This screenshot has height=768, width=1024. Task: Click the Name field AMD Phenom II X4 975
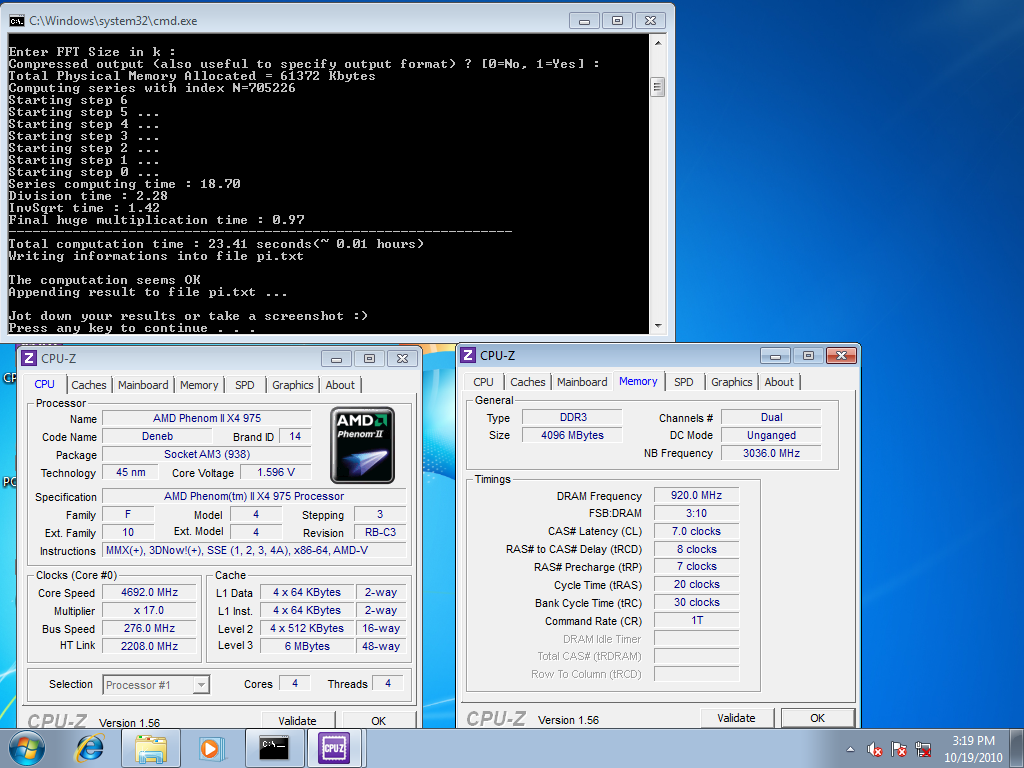pyautogui.click(x=207, y=418)
